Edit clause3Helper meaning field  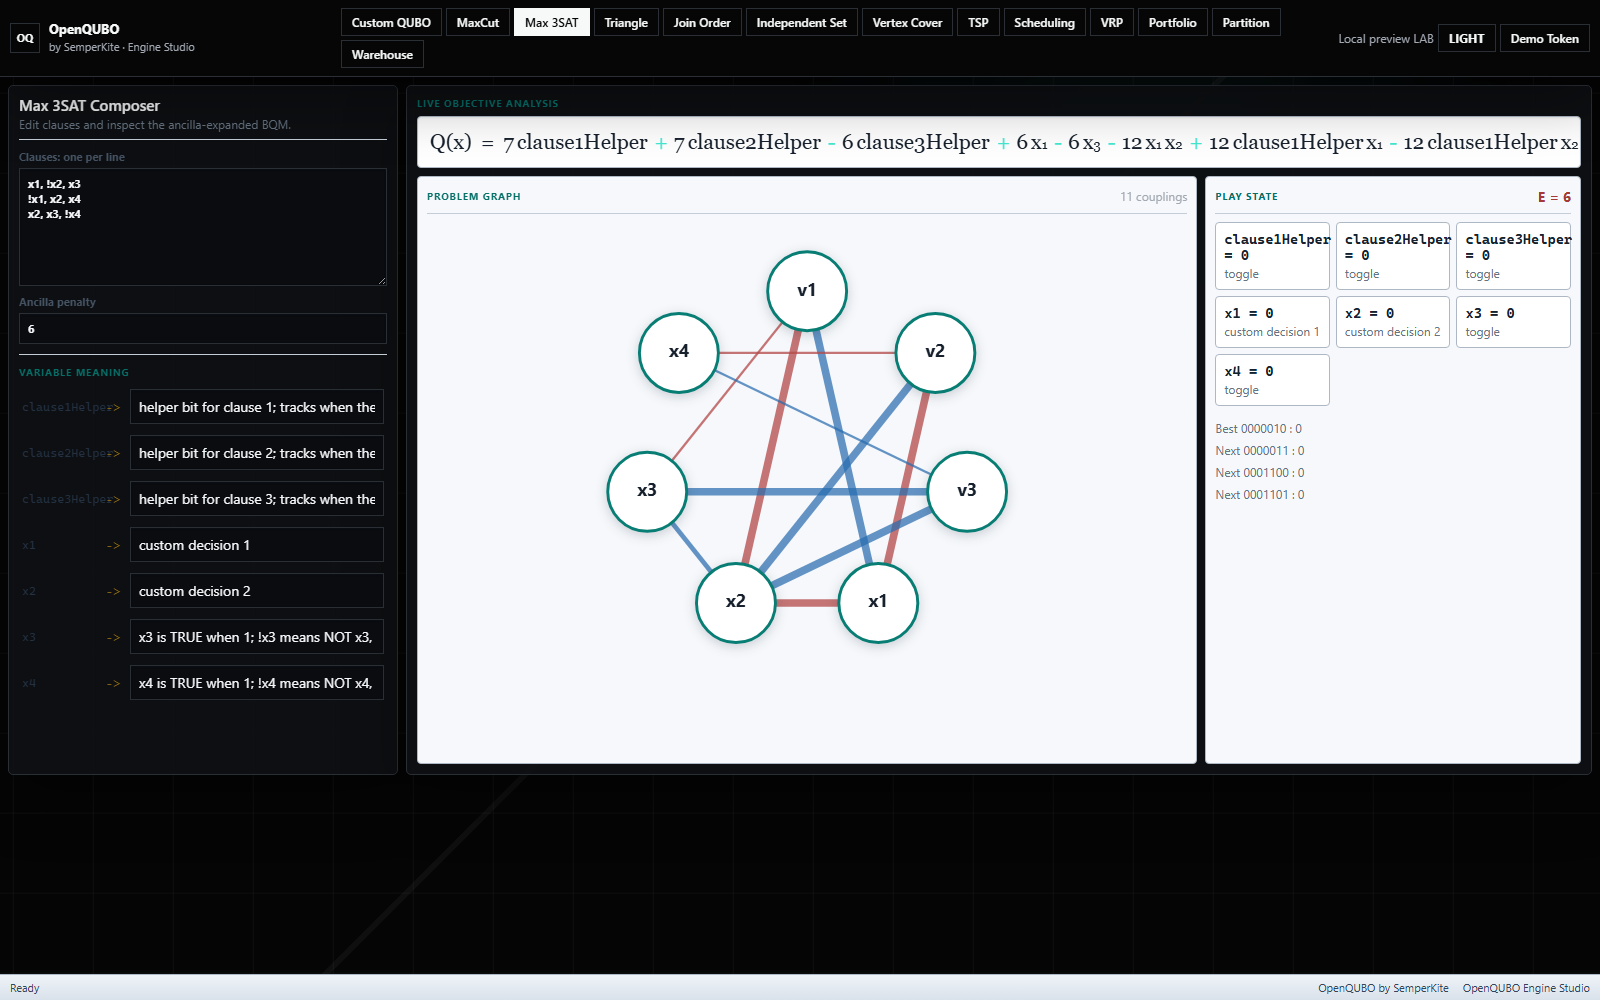tap(257, 499)
